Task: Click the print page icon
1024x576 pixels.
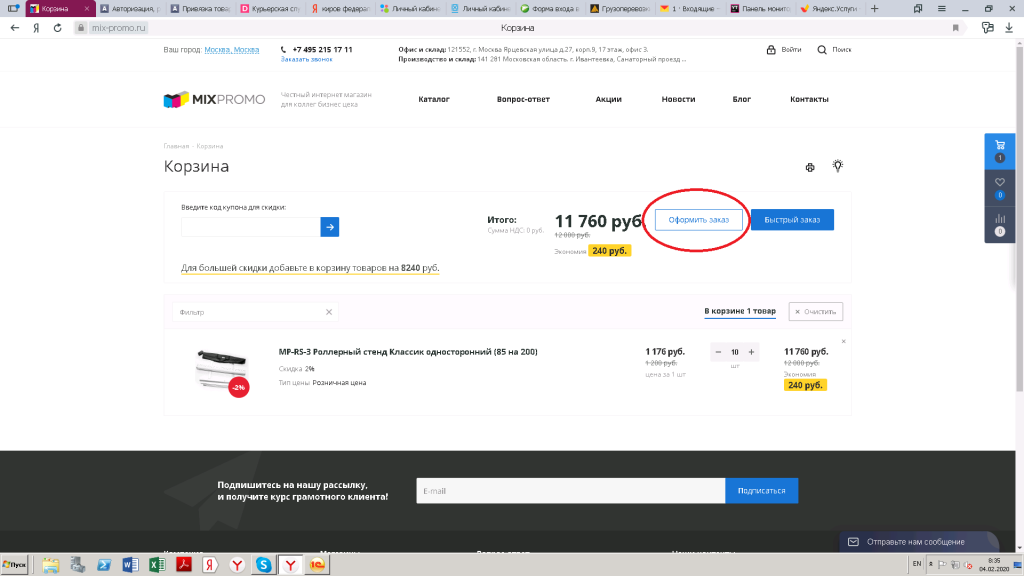Action: [811, 167]
